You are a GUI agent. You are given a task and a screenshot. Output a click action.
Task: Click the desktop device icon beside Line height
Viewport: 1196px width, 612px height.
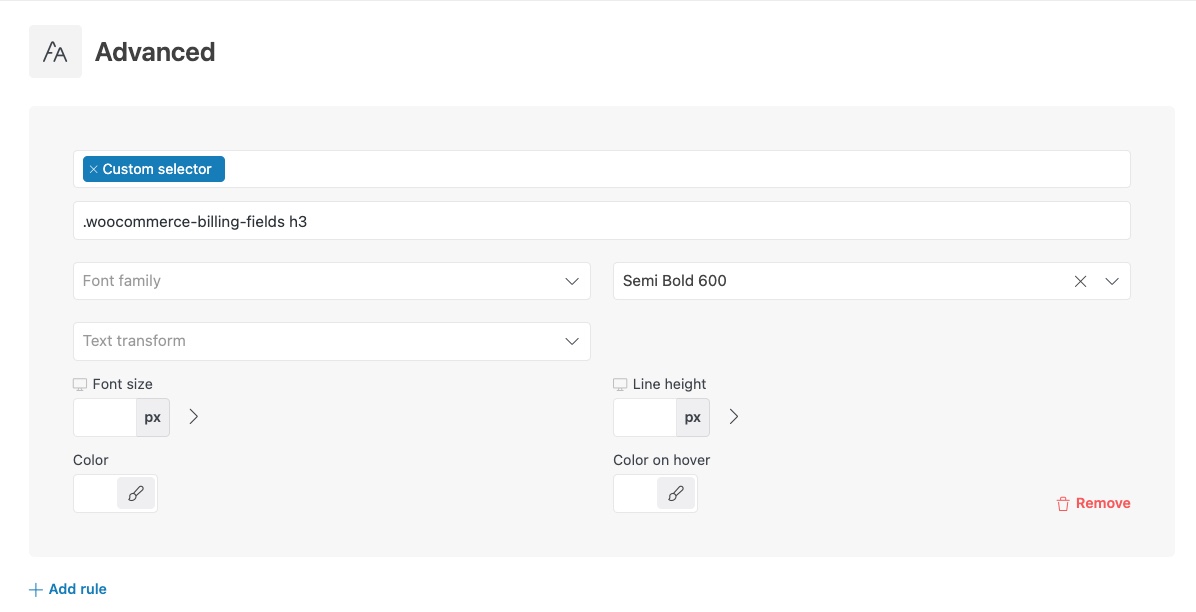[620, 384]
